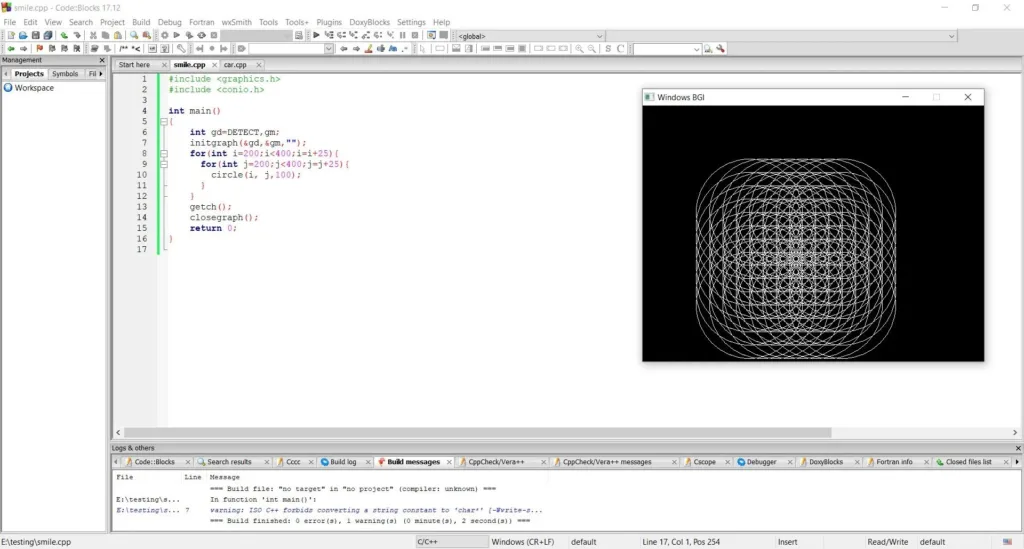This screenshot has height=549, width=1024.
Task: Click the Find magnifier icon in toolbar
Action: [x=134, y=35]
